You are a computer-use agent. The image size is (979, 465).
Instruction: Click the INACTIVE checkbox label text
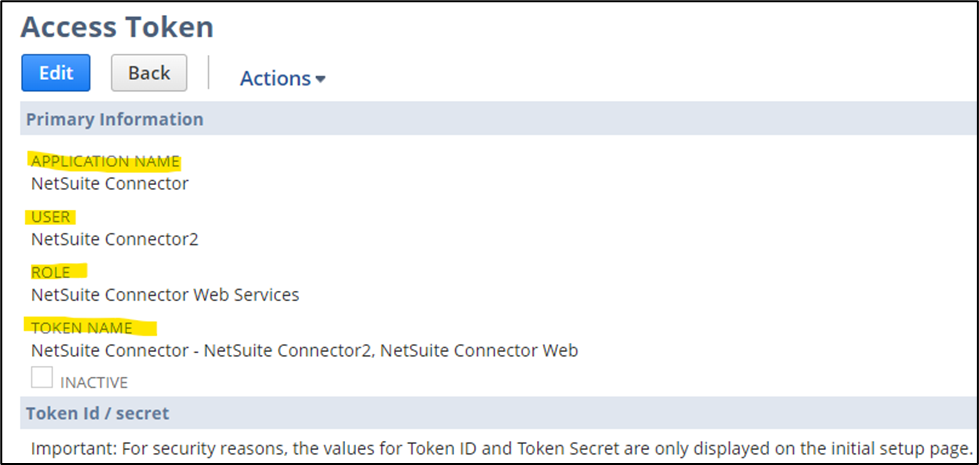(x=94, y=382)
